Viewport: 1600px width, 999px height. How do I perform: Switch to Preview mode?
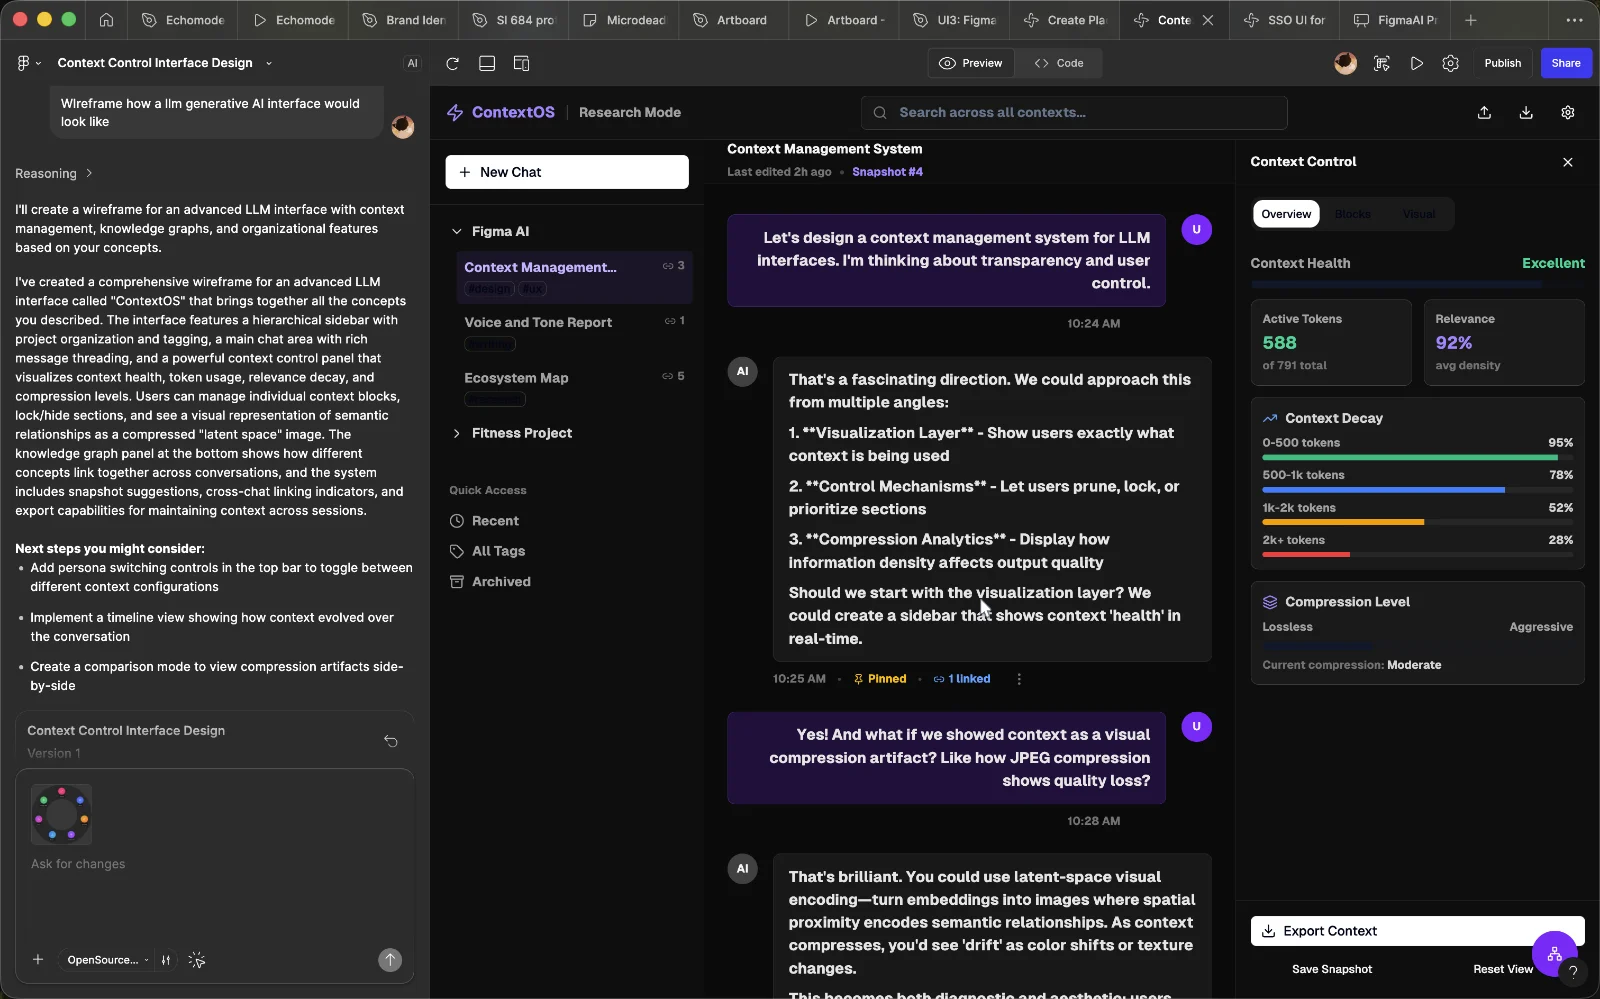point(971,63)
